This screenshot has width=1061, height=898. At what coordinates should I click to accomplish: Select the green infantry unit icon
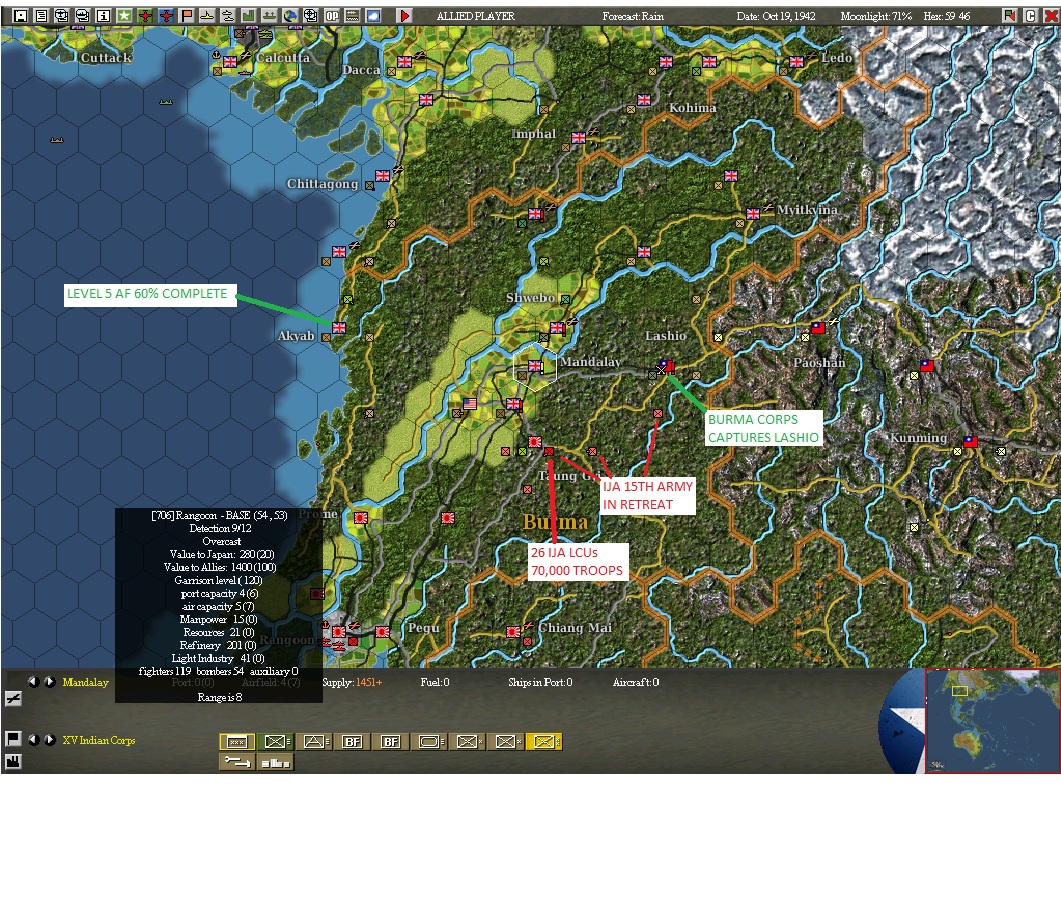[275, 742]
